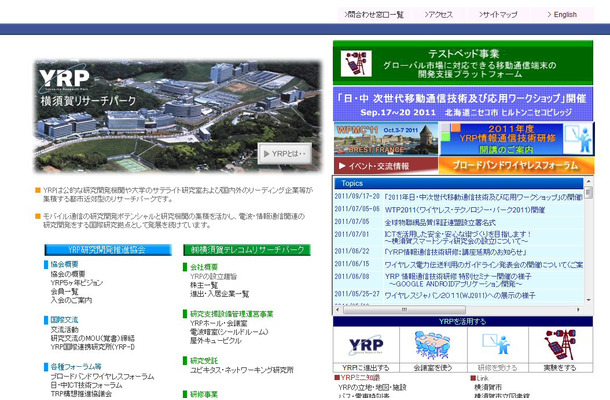The height and width of the screenshot is (400, 610).
Task: Open the YRP研究開発推進協会 blue header
Action: (x=108, y=250)
